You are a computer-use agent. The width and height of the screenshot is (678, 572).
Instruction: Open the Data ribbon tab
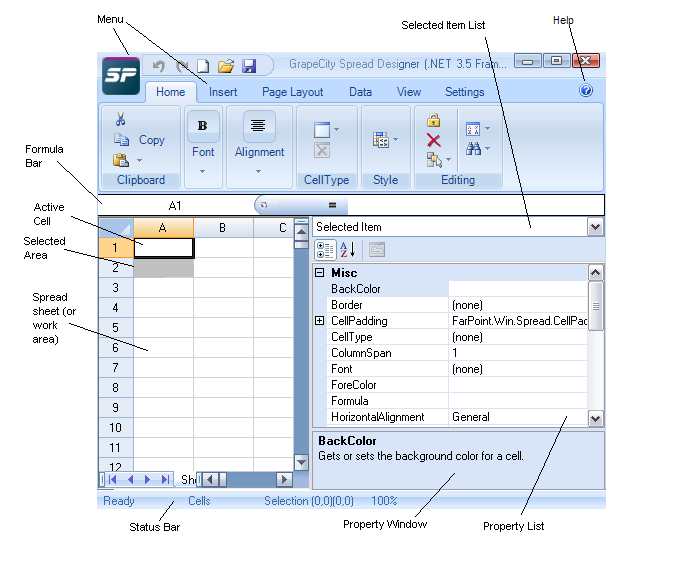[x=360, y=92]
